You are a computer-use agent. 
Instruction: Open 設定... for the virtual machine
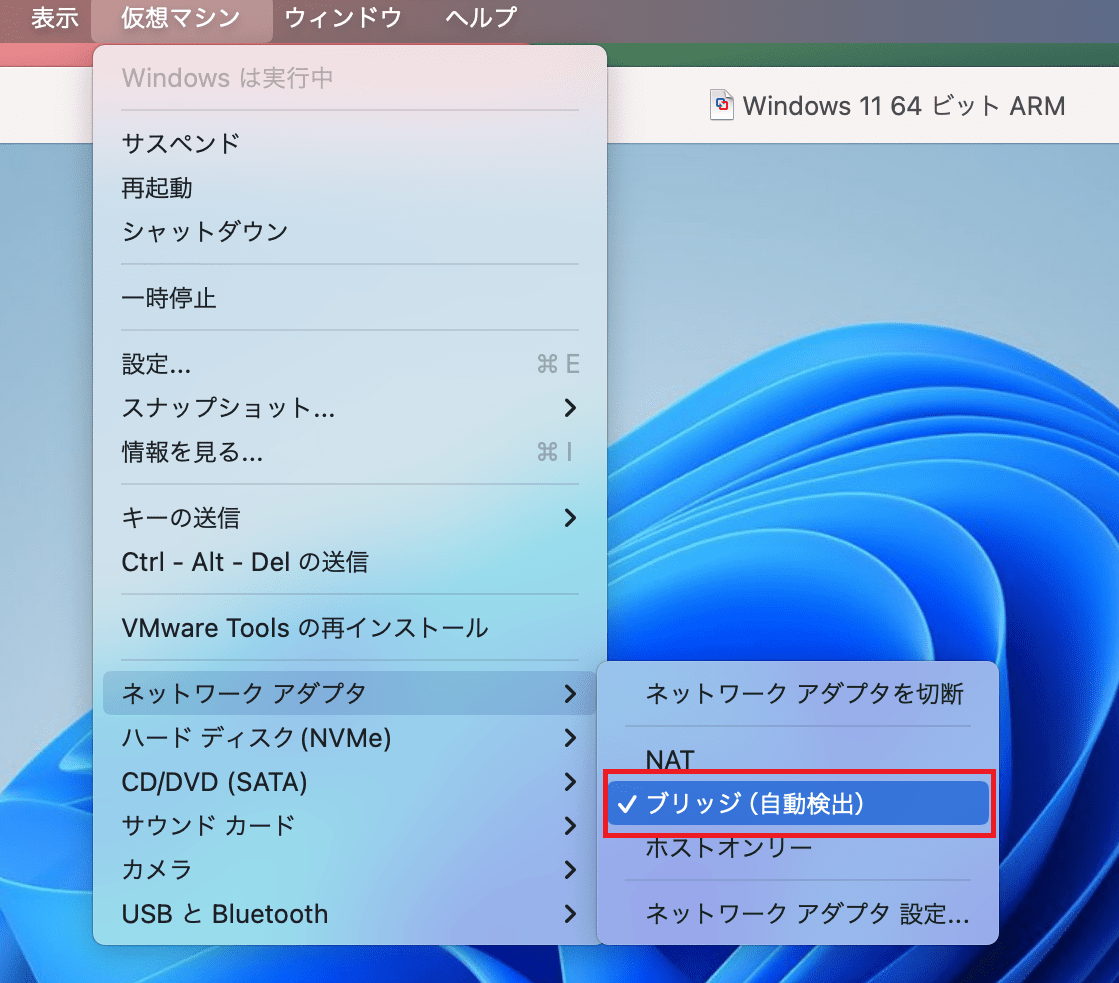(350, 364)
